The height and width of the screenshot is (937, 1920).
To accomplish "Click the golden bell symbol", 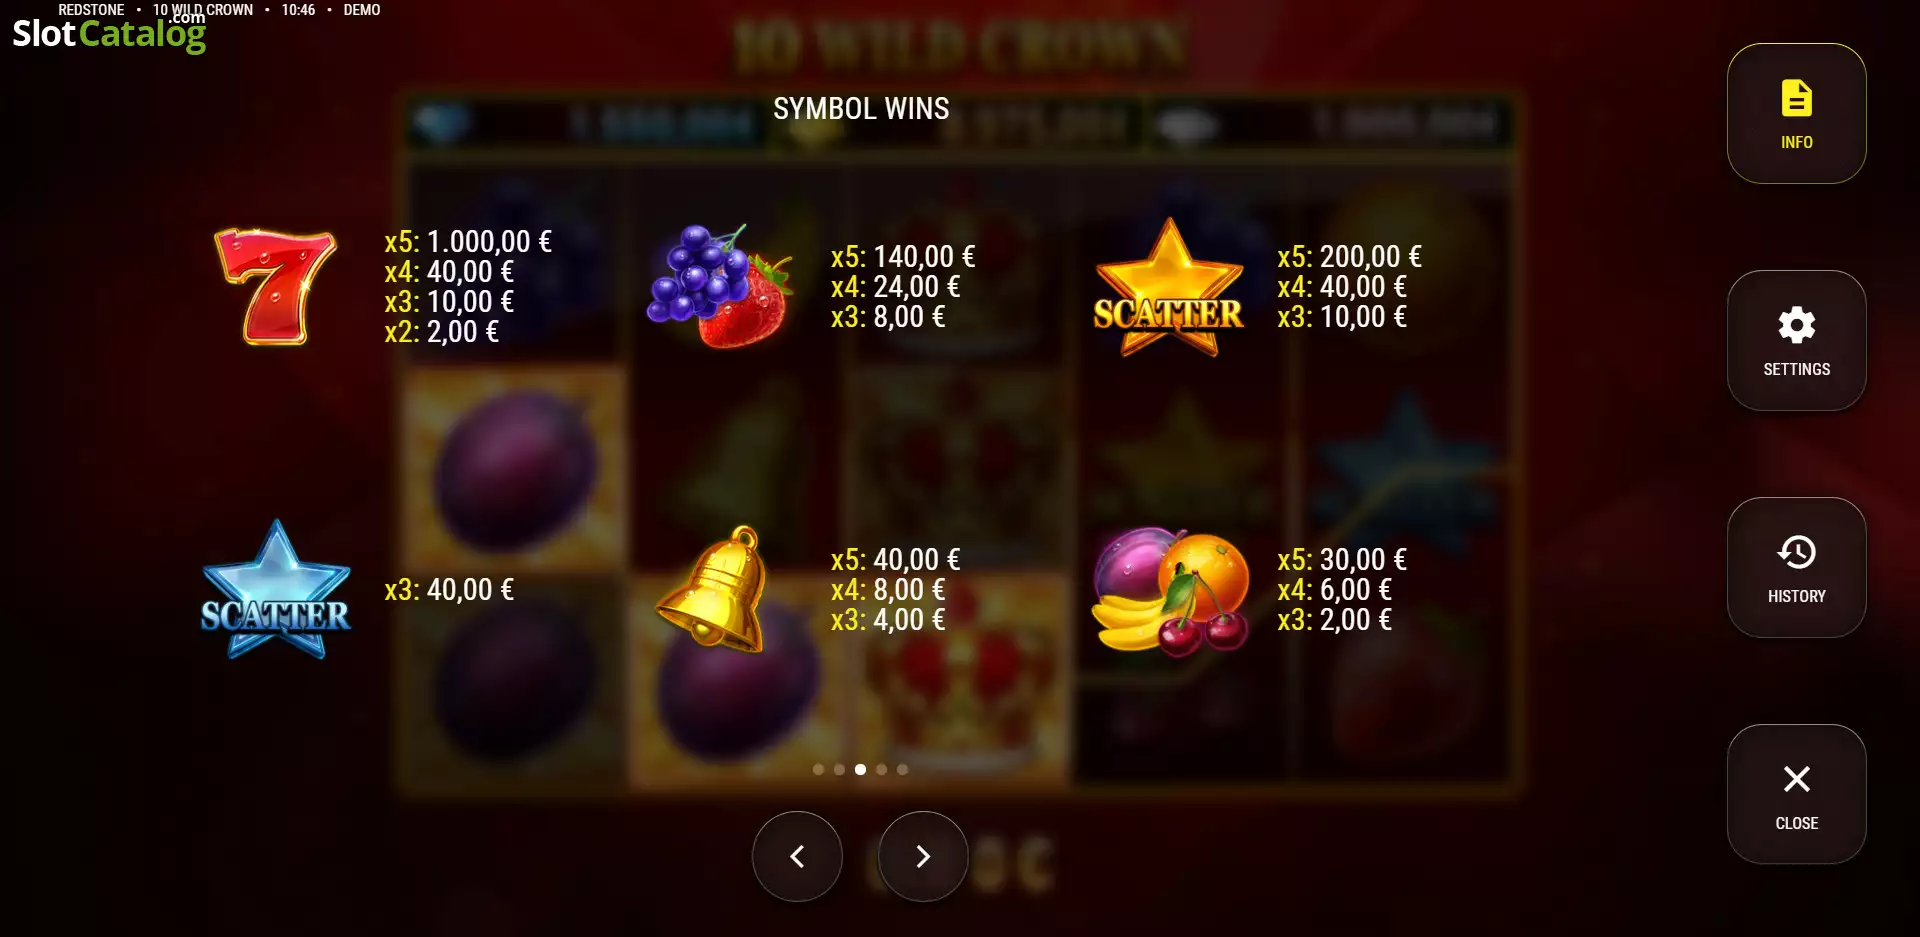I will [712, 588].
